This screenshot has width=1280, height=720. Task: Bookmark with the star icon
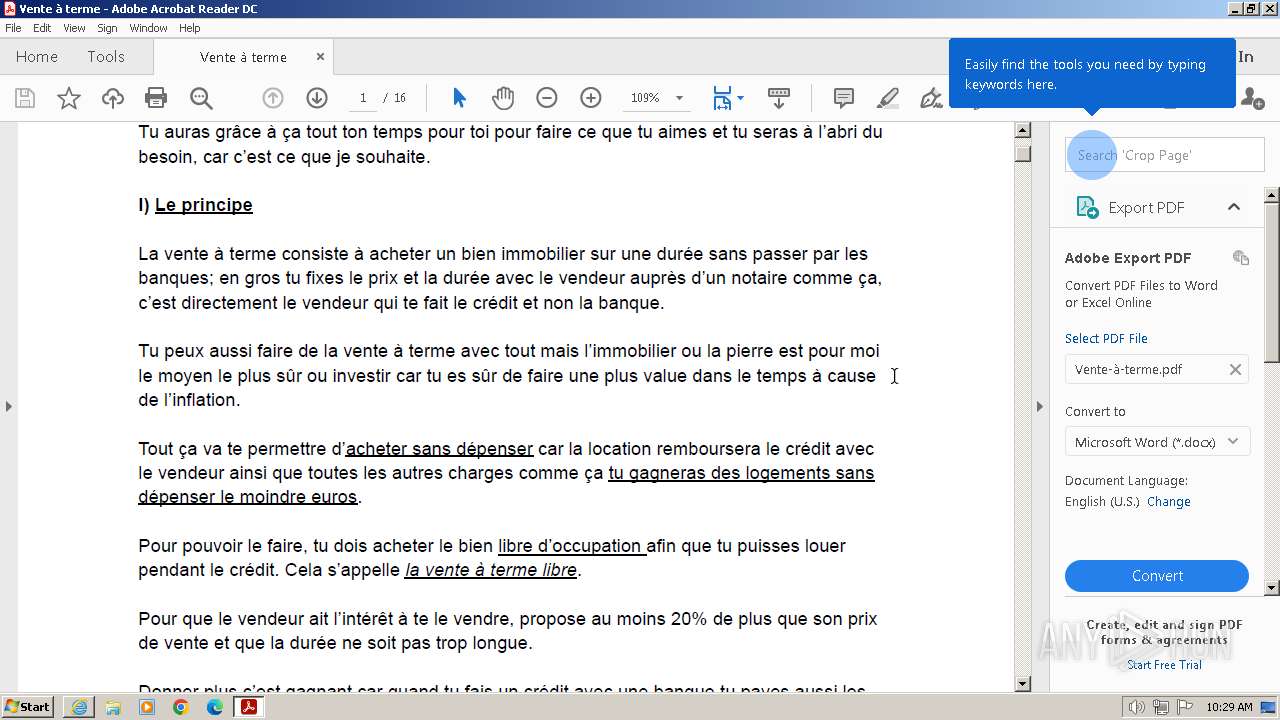[69, 98]
